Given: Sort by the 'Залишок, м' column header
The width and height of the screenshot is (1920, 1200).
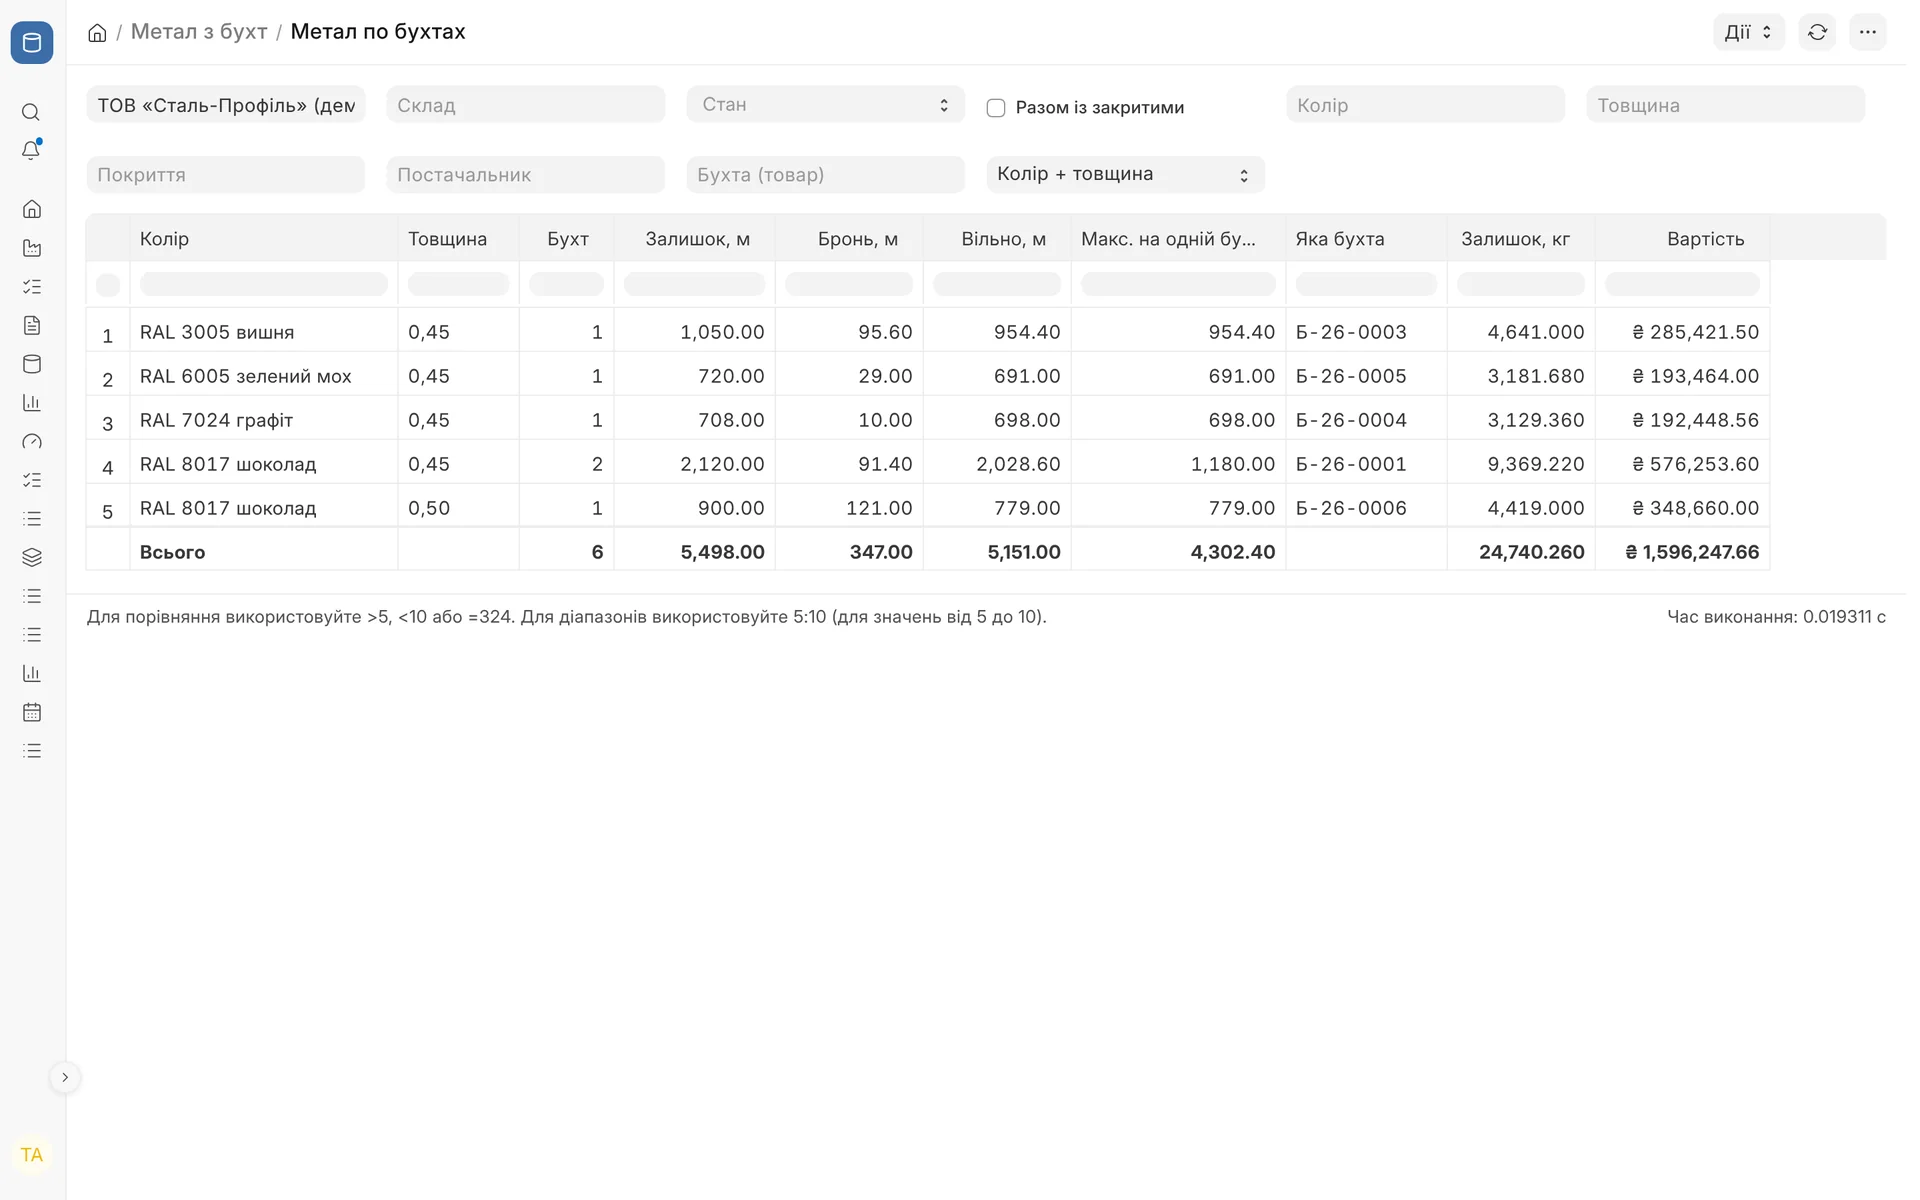Looking at the screenshot, I should [x=696, y=239].
